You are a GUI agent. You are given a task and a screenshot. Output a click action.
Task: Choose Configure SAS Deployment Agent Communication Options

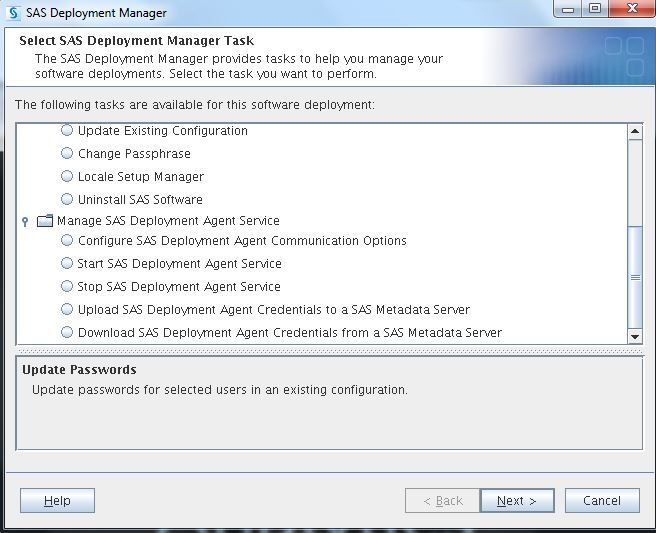[x=67, y=241]
